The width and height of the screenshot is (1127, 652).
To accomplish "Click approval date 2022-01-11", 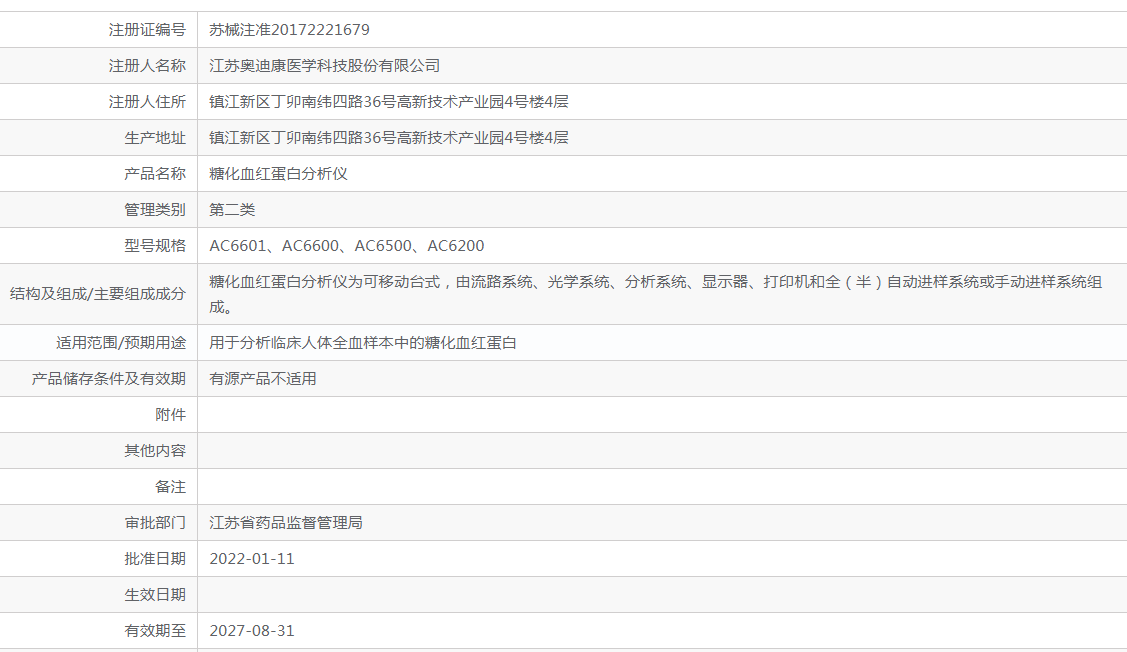I will (252, 558).
